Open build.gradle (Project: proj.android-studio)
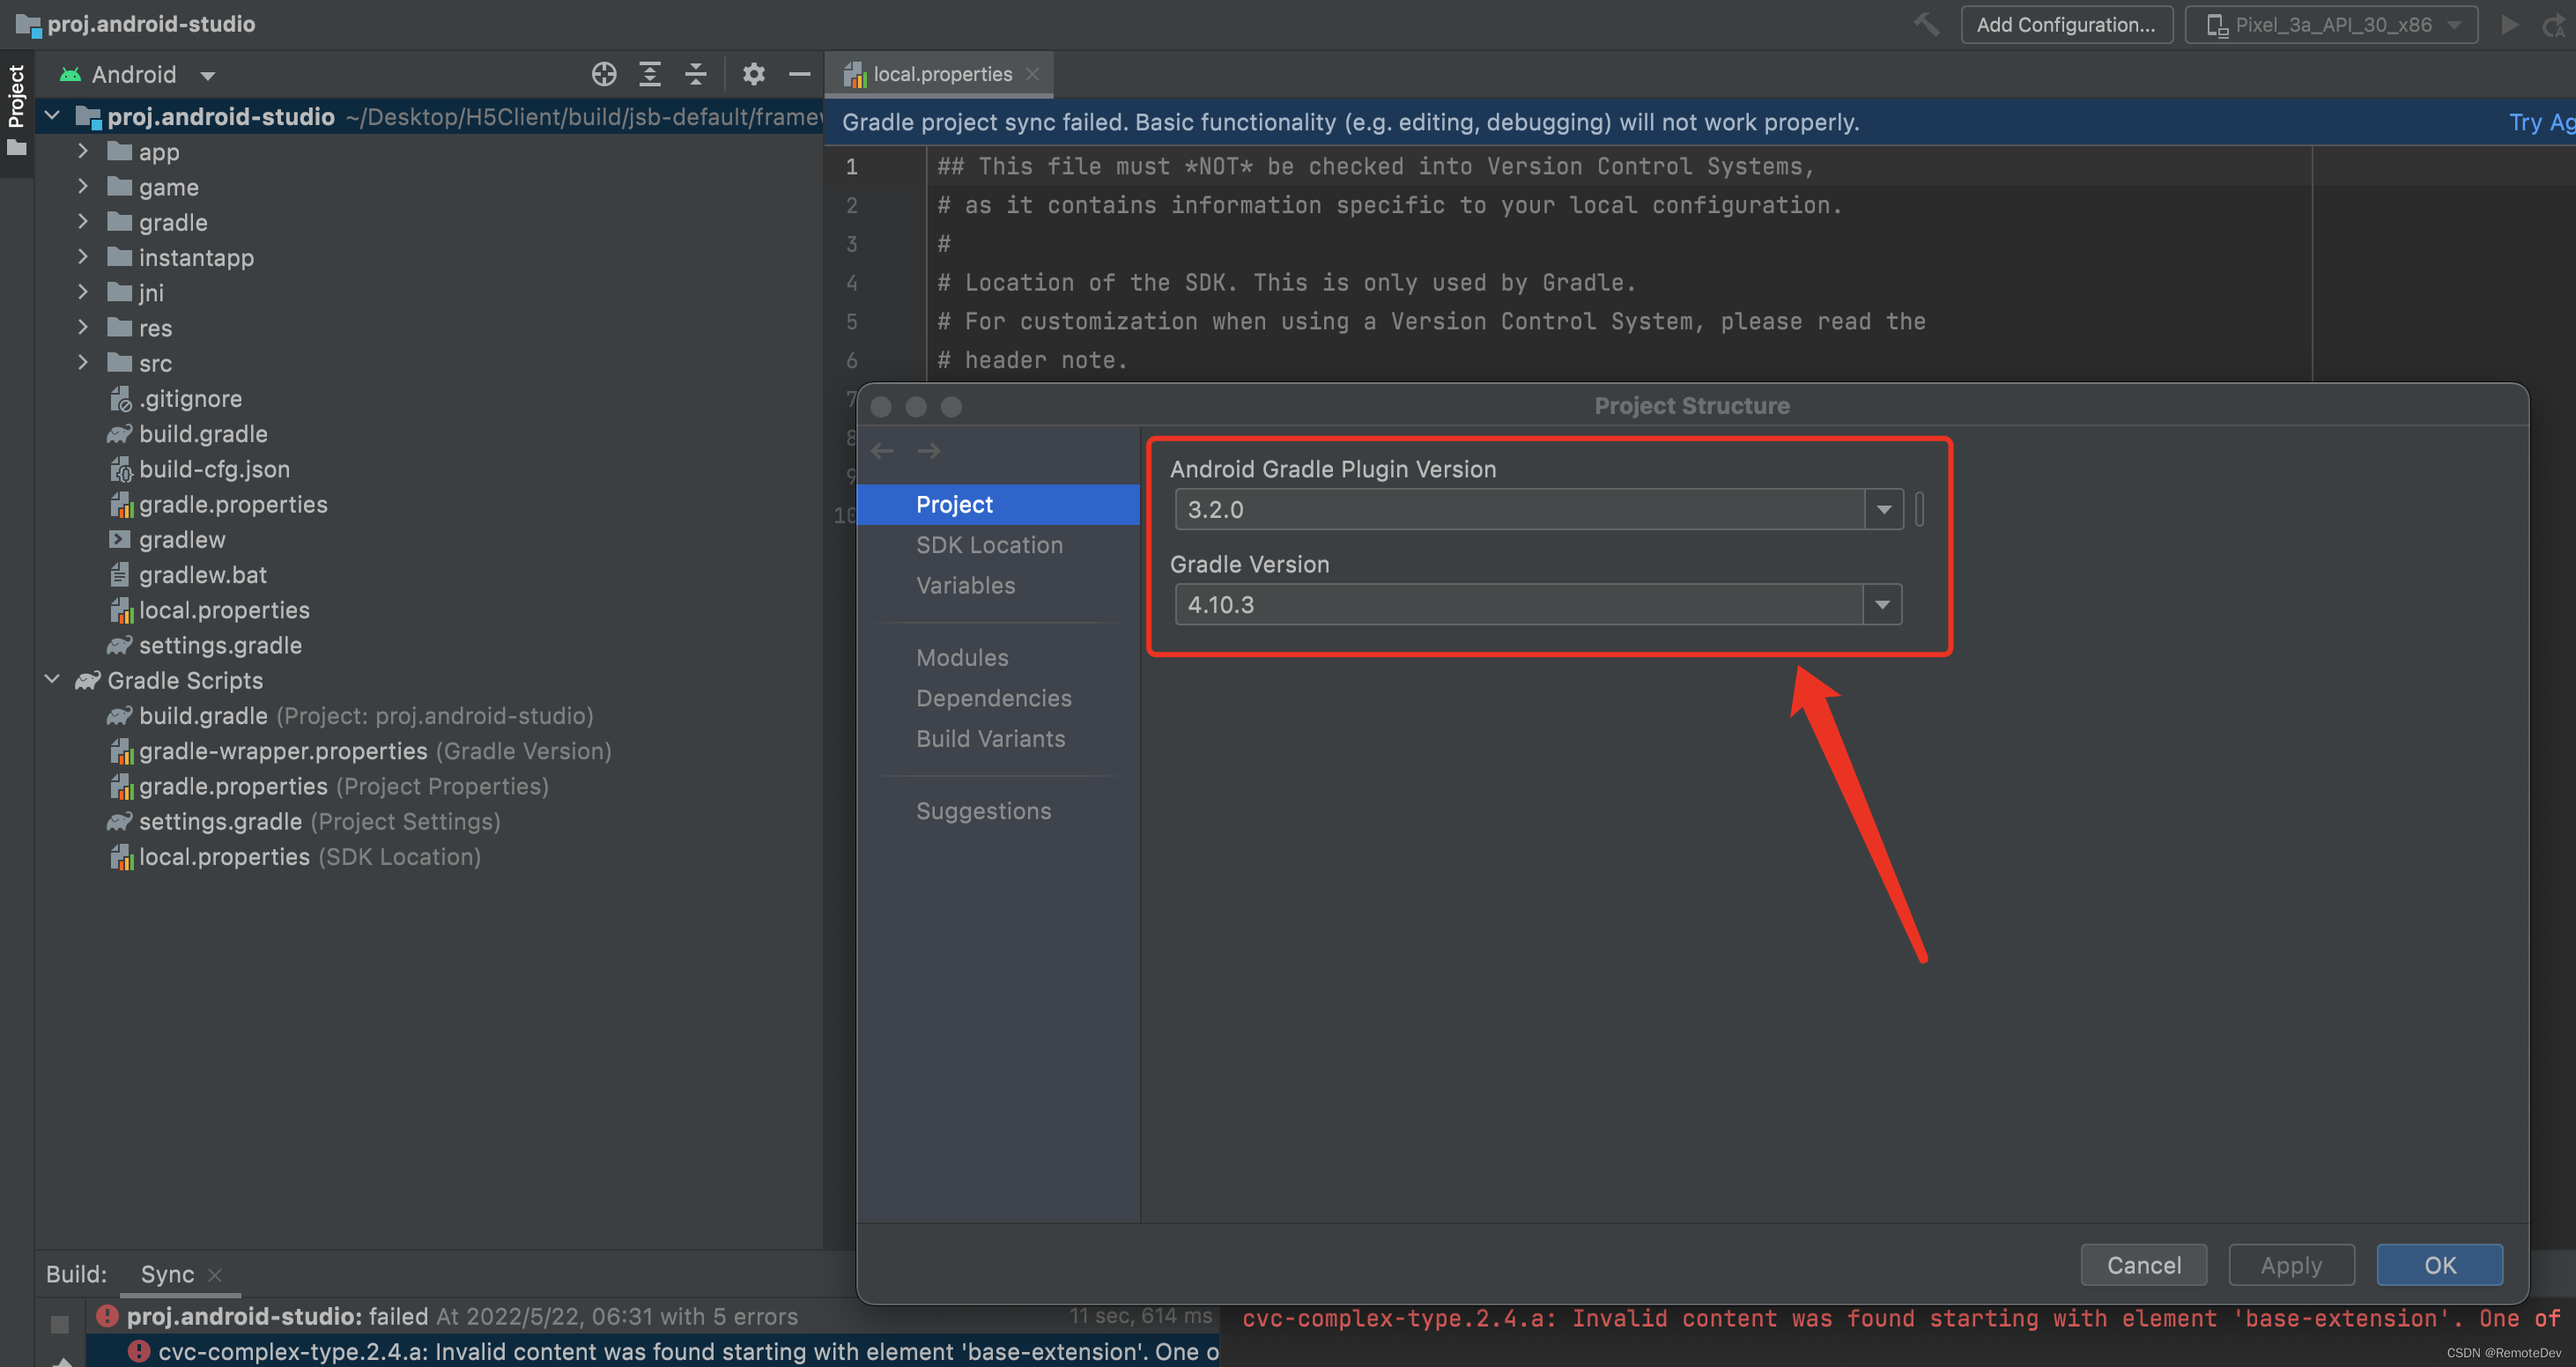Screen dimensions: 2576x1367 [350, 716]
